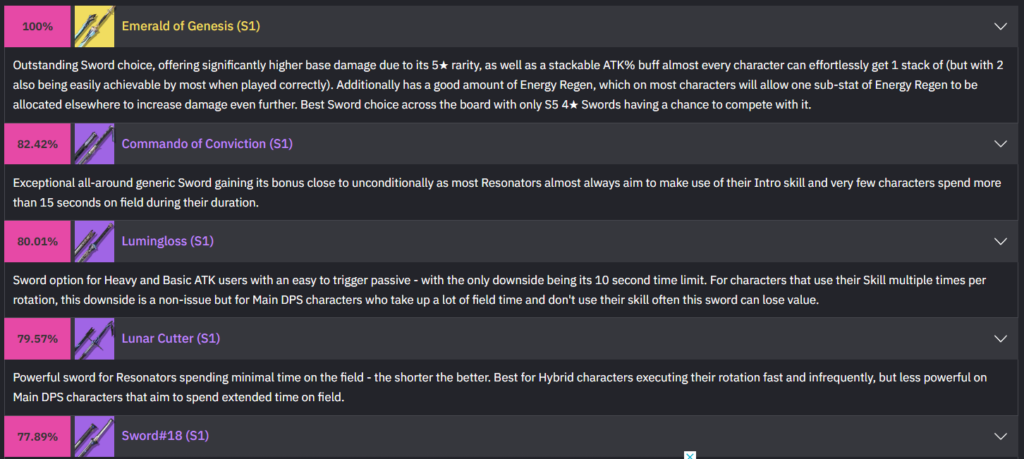Select the 77.89% rating badge
The width and height of the screenshot is (1024, 459).
coord(37,436)
